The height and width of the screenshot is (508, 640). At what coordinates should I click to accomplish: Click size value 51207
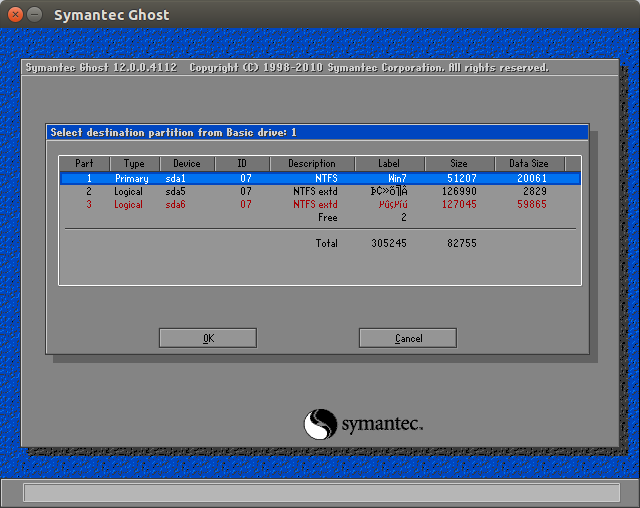[462, 178]
